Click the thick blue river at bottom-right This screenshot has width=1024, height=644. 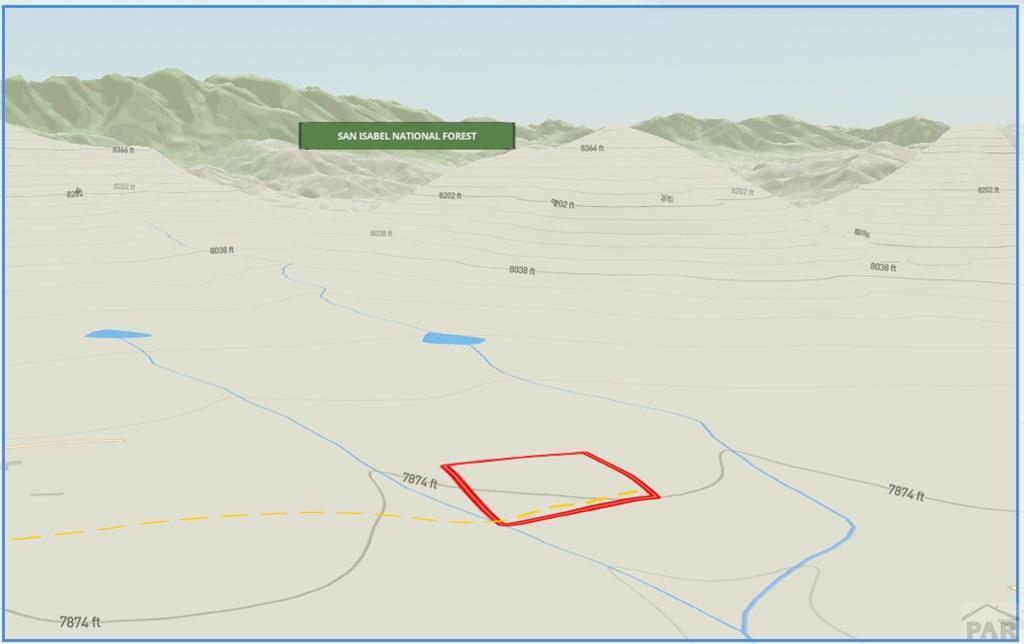pyautogui.click(x=800, y=575)
